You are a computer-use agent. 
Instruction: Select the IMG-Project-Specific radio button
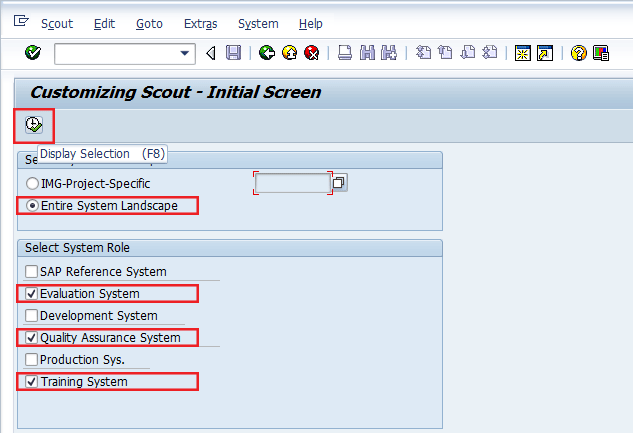[32, 184]
